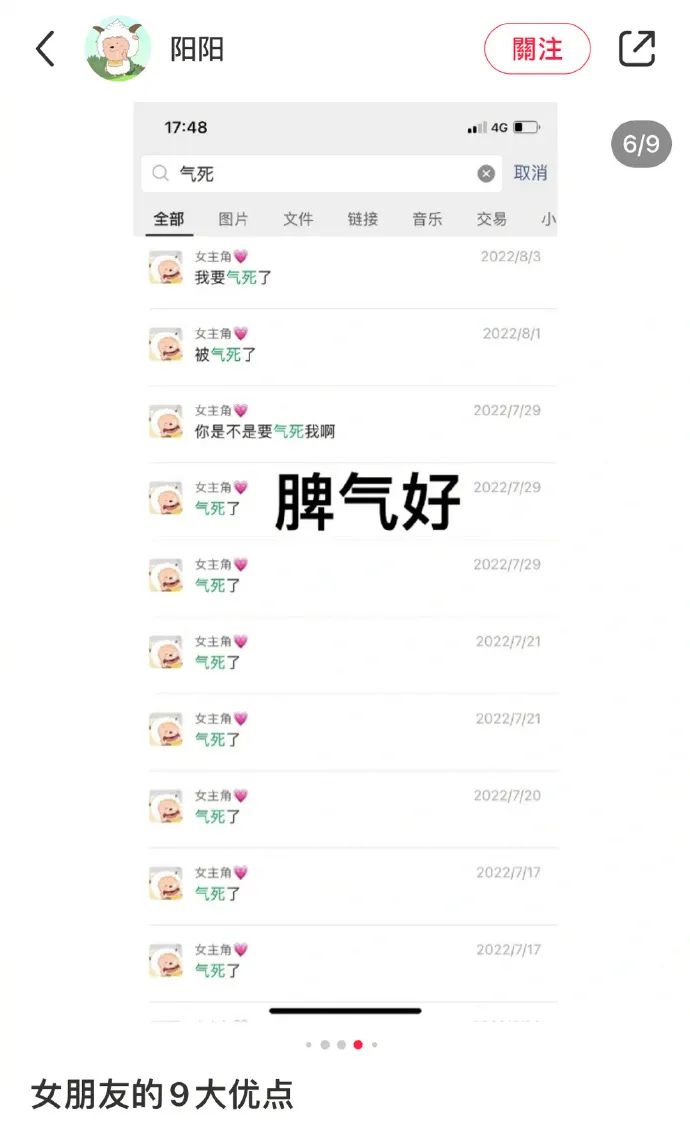Open the 我要气死了 message from 2022/8/3

[345, 270]
